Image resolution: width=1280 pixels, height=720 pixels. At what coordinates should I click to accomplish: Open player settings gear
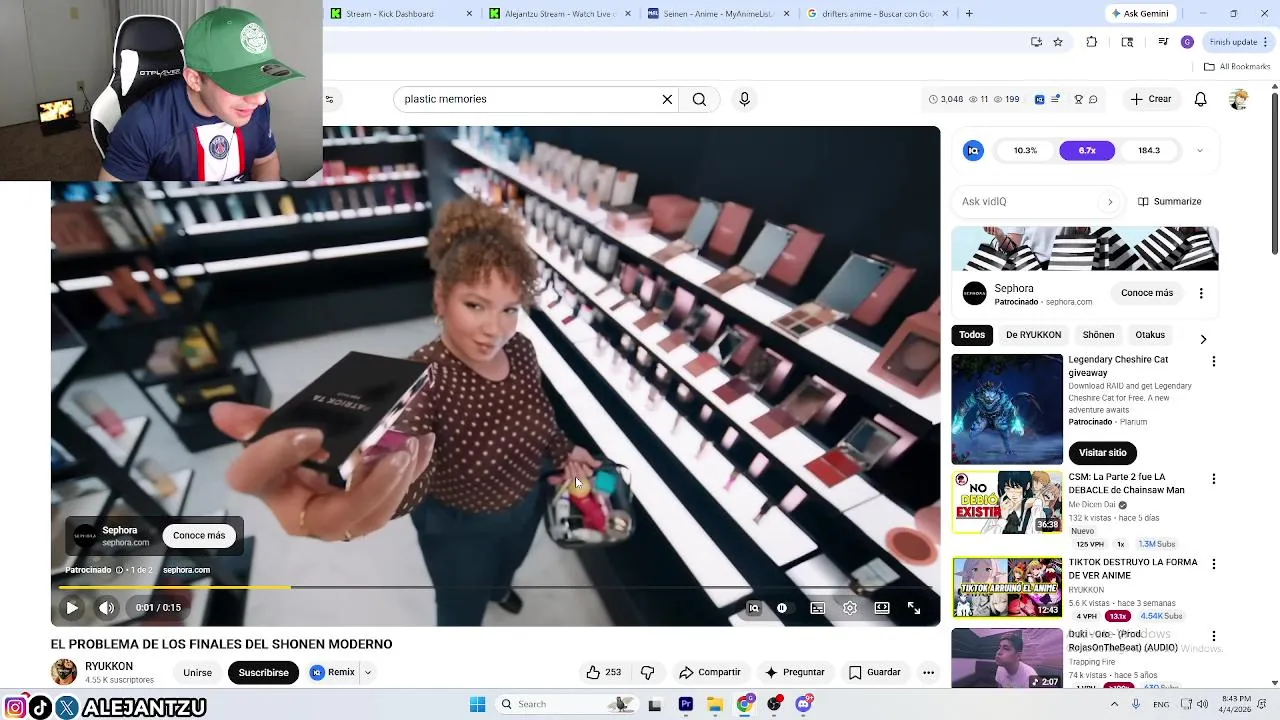click(x=850, y=608)
